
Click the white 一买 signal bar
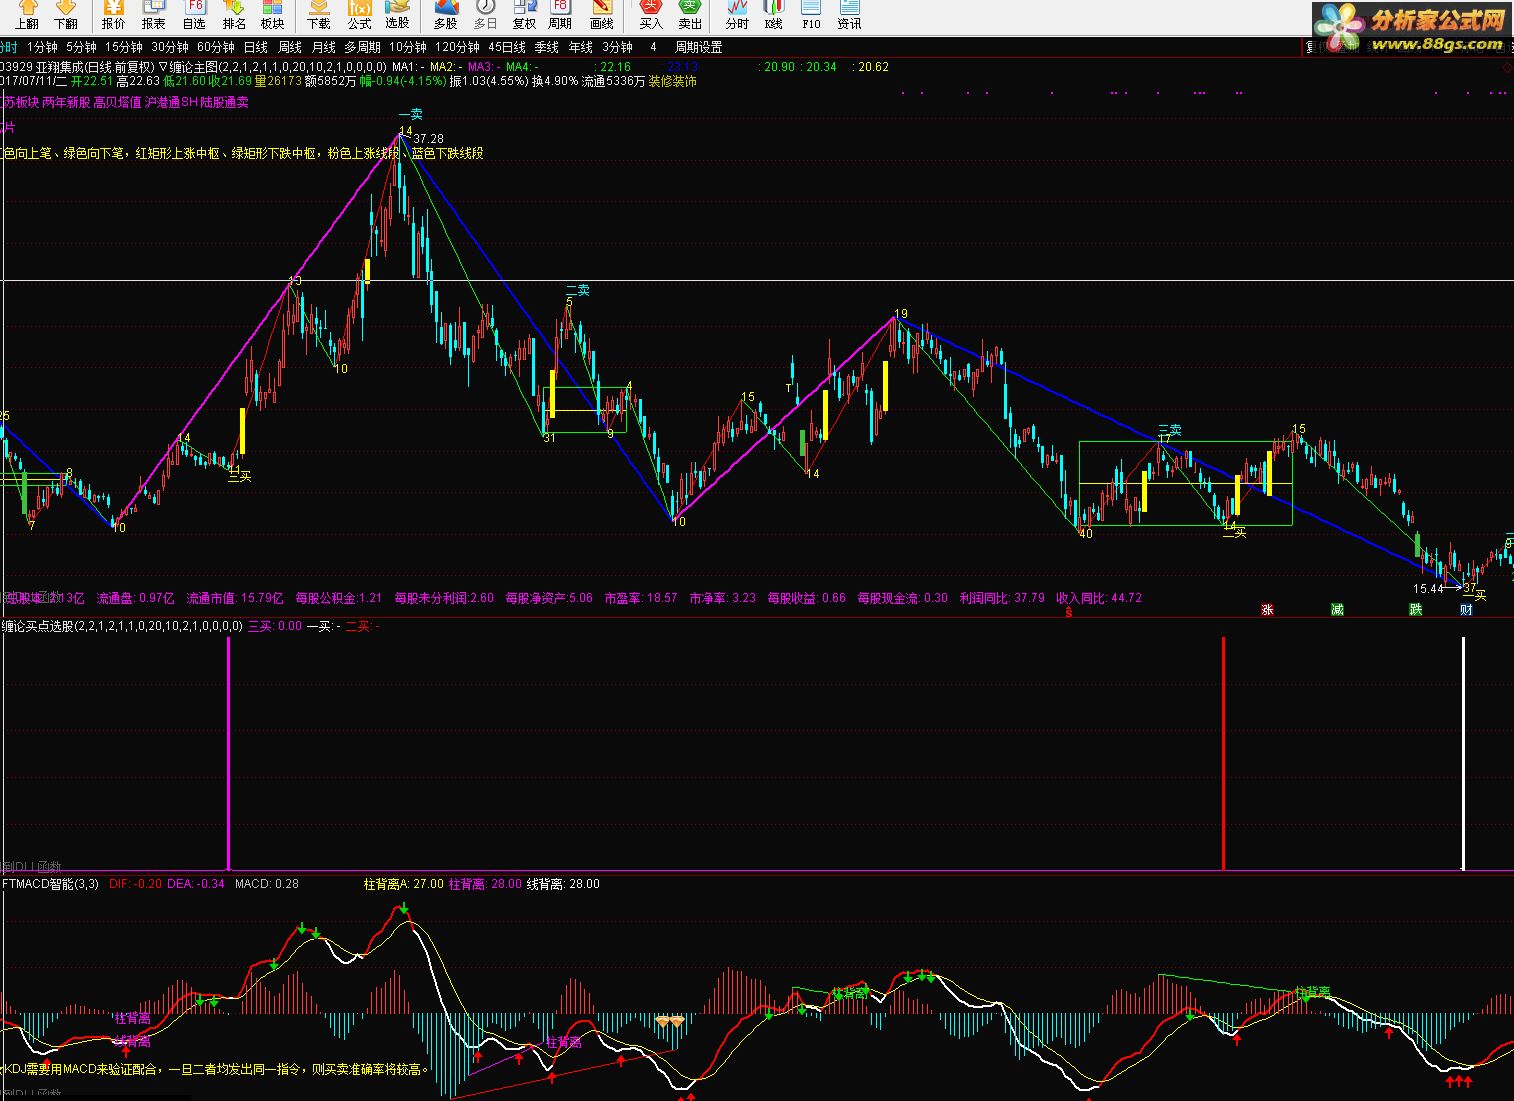pos(1463,753)
